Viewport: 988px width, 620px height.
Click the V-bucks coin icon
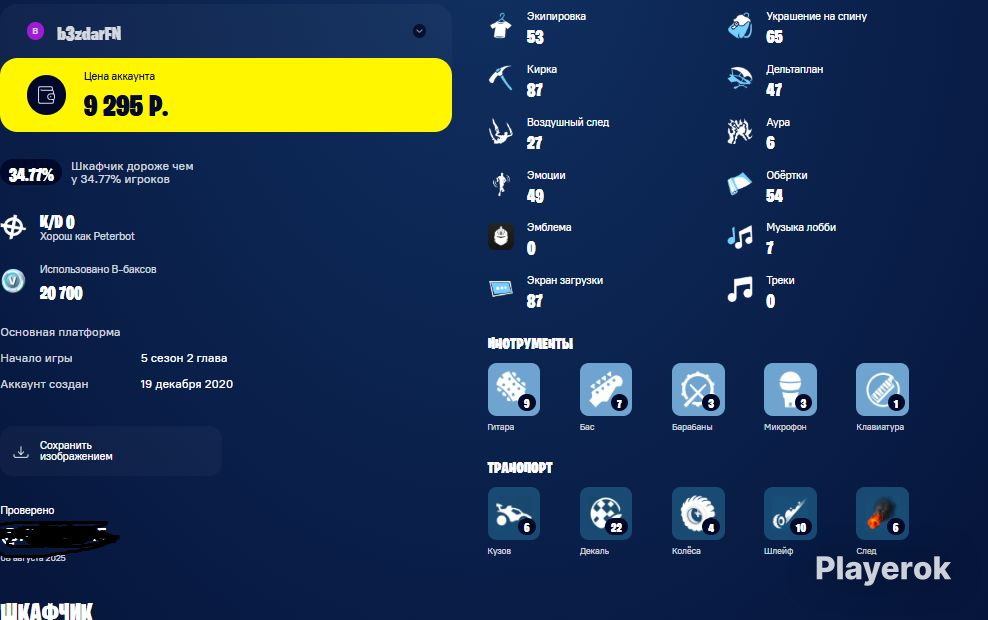13,281
